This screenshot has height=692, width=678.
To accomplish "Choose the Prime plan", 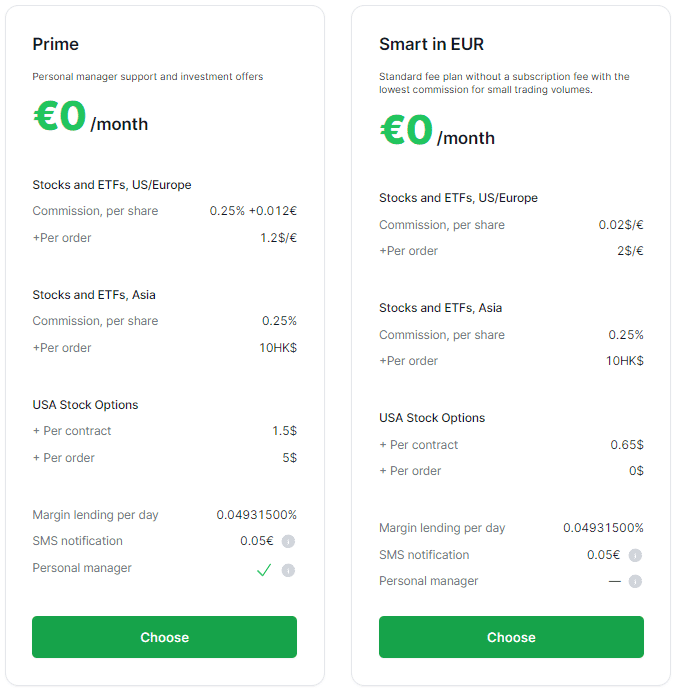I will [x=164, y=637].
